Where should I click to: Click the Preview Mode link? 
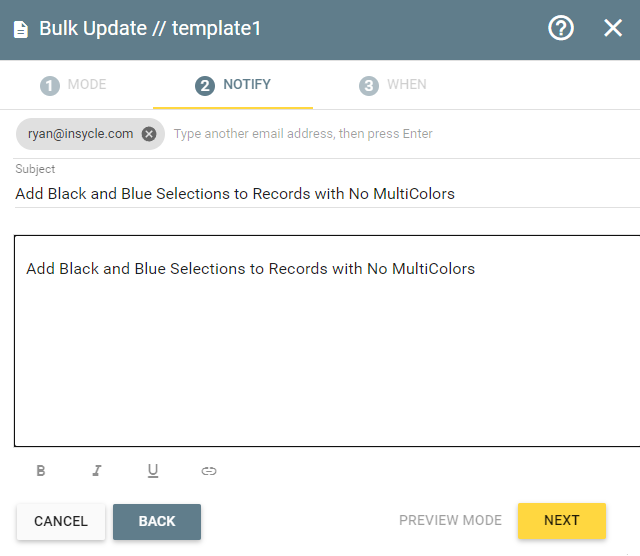point(450,520)
